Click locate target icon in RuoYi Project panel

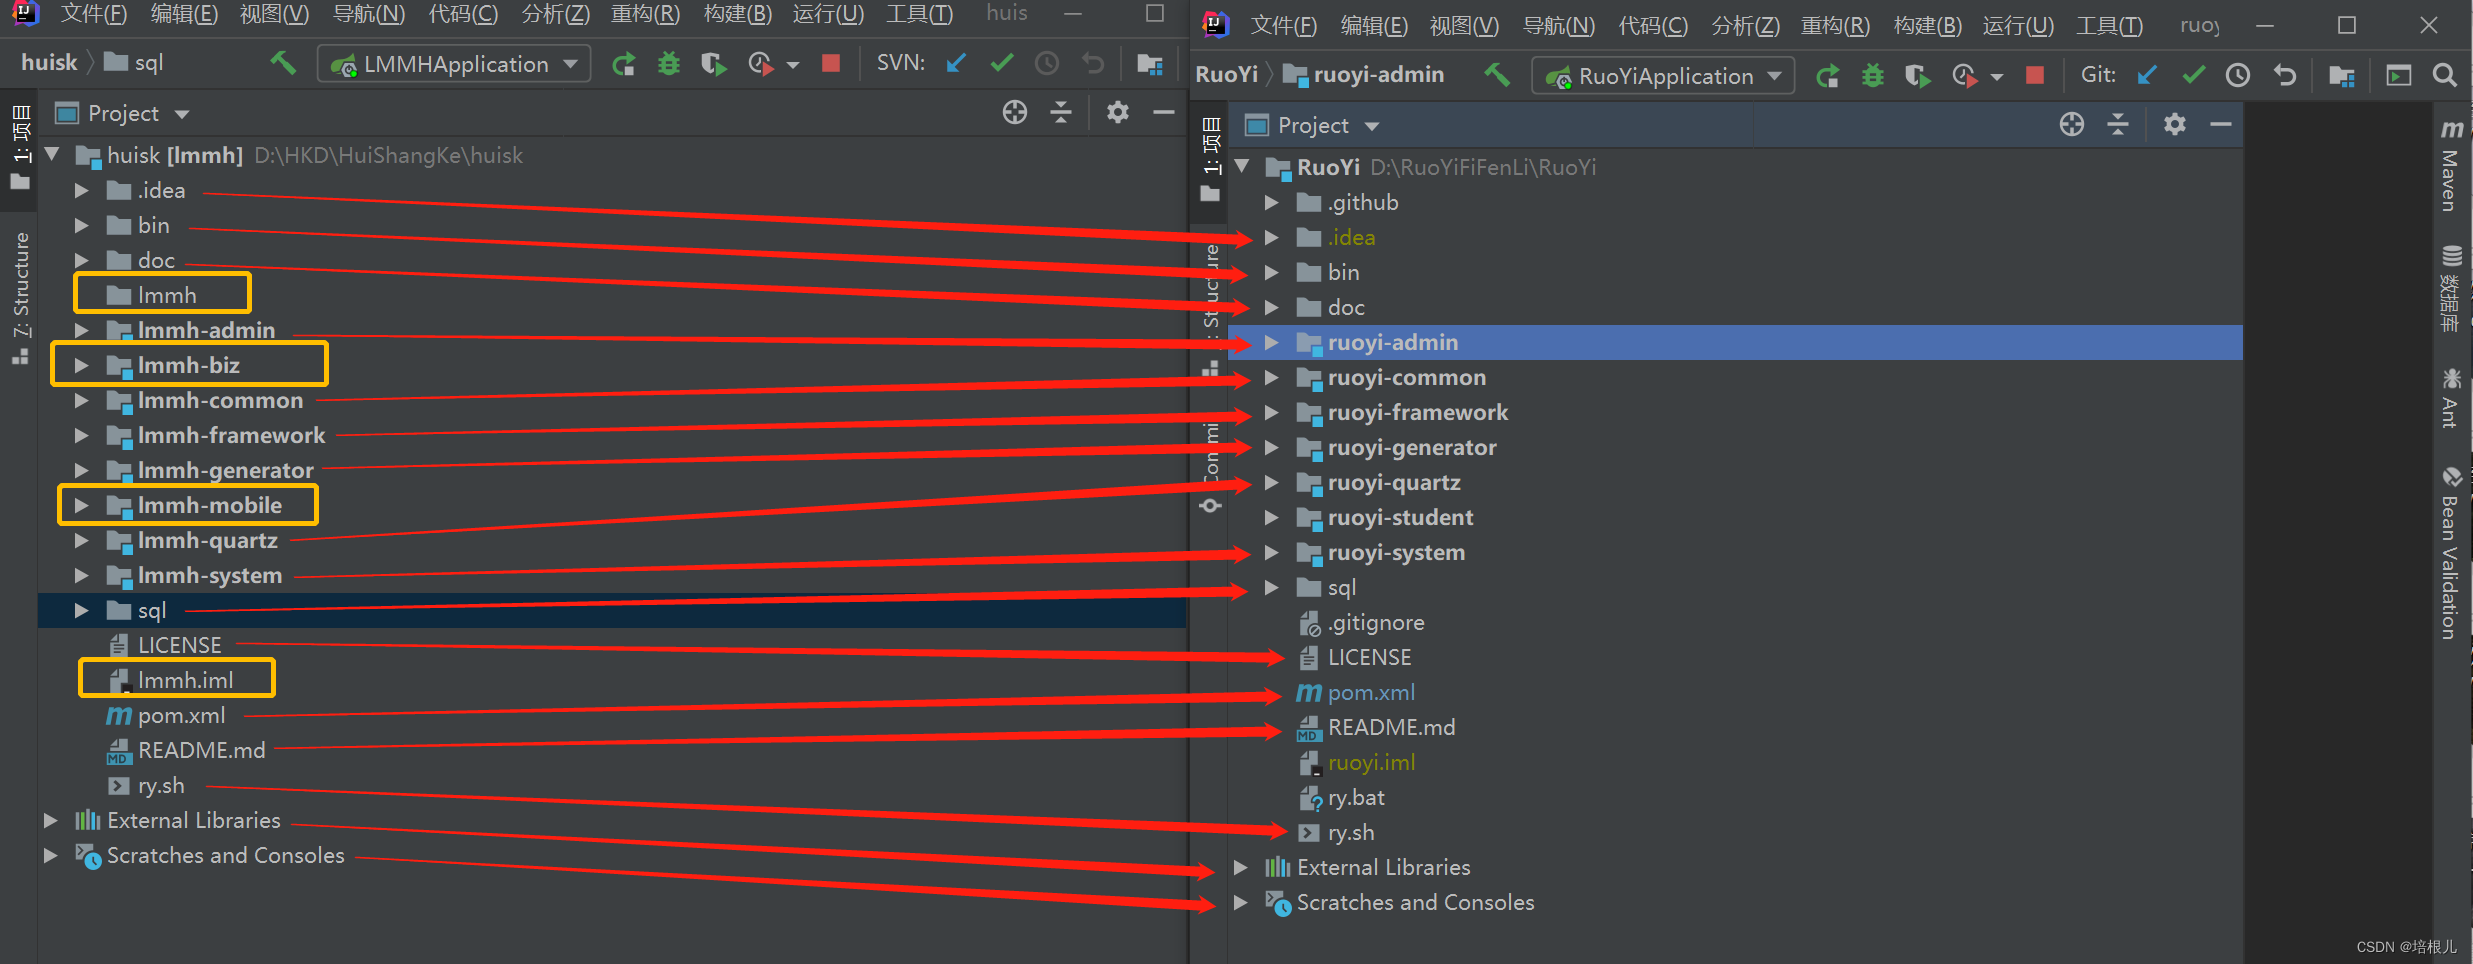2072,125
